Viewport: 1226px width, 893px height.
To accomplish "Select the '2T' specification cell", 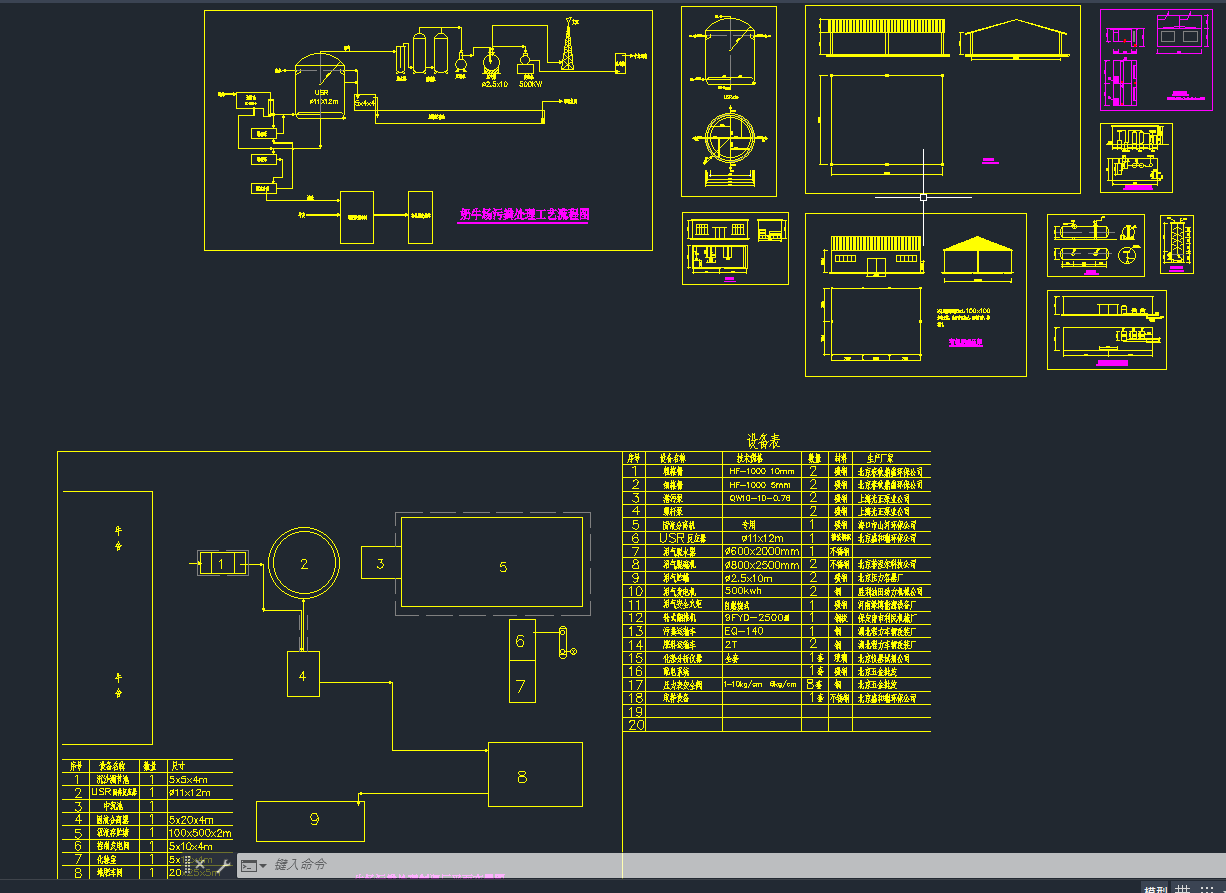I will 731,644.
